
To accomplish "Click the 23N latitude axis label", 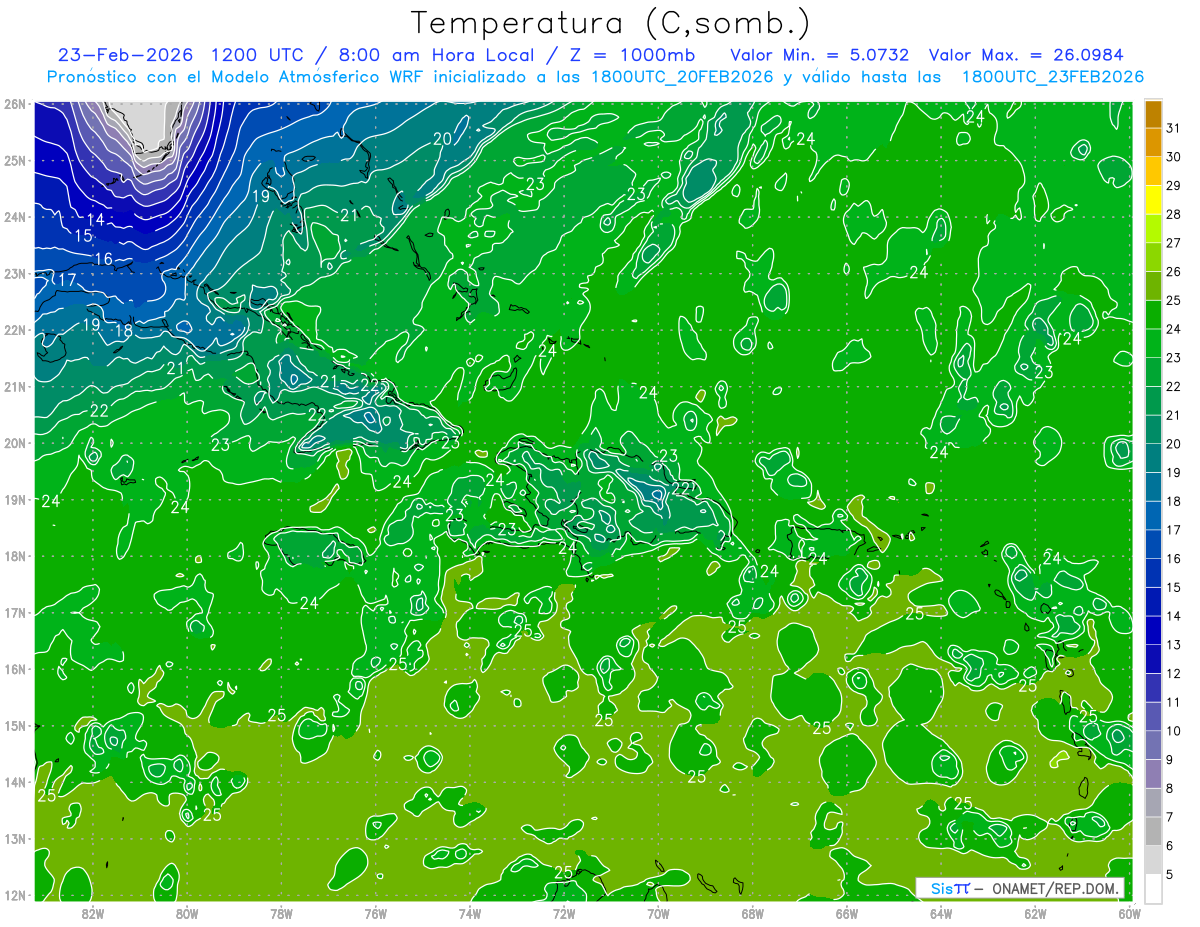I will coord(14,273).
